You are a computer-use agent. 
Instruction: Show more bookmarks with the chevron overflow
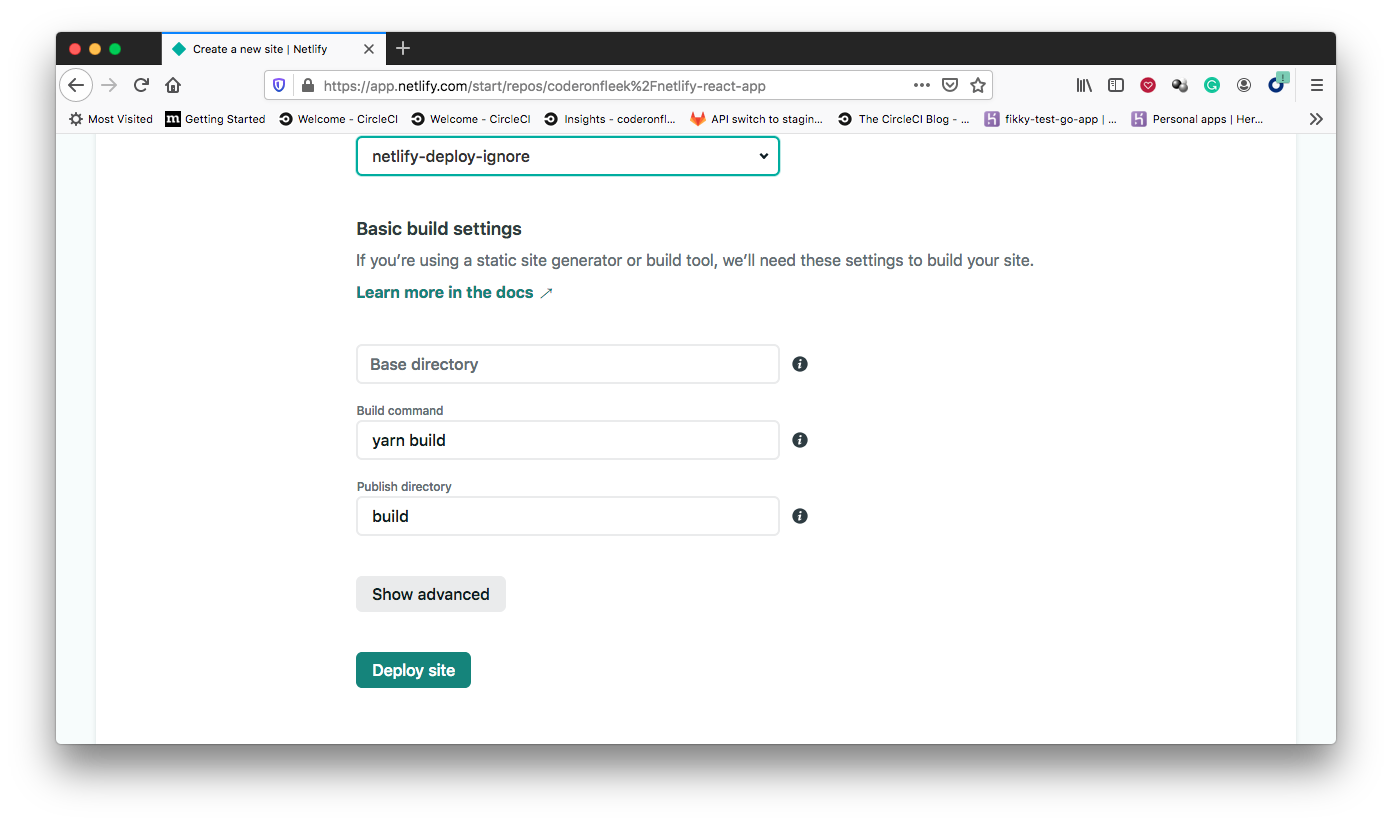click(x=1316, y=118)
